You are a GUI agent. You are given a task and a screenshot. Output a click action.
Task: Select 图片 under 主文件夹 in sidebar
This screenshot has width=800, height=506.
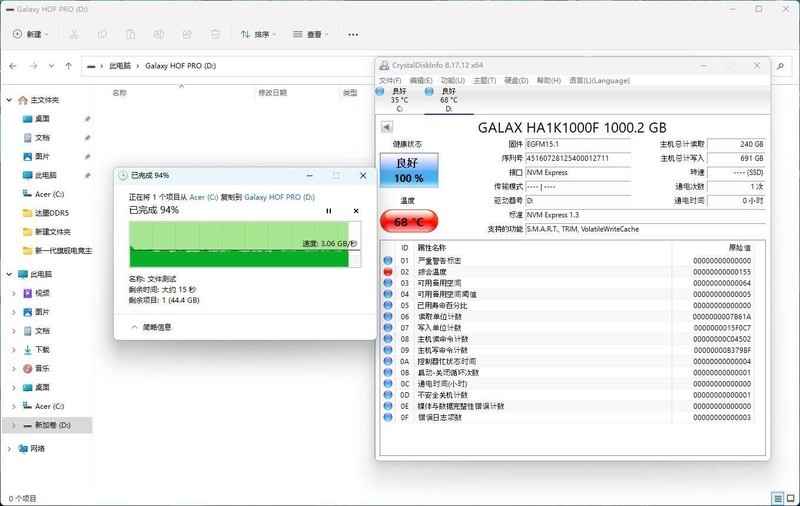click(42, 157)
